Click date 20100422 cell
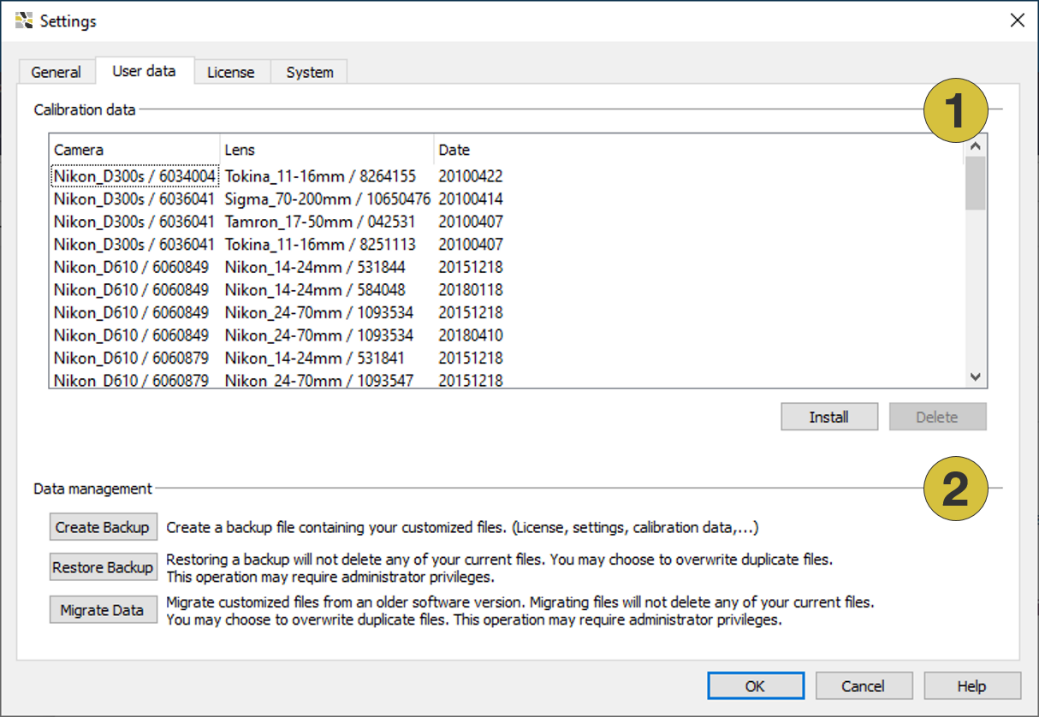 pos(470,176)
